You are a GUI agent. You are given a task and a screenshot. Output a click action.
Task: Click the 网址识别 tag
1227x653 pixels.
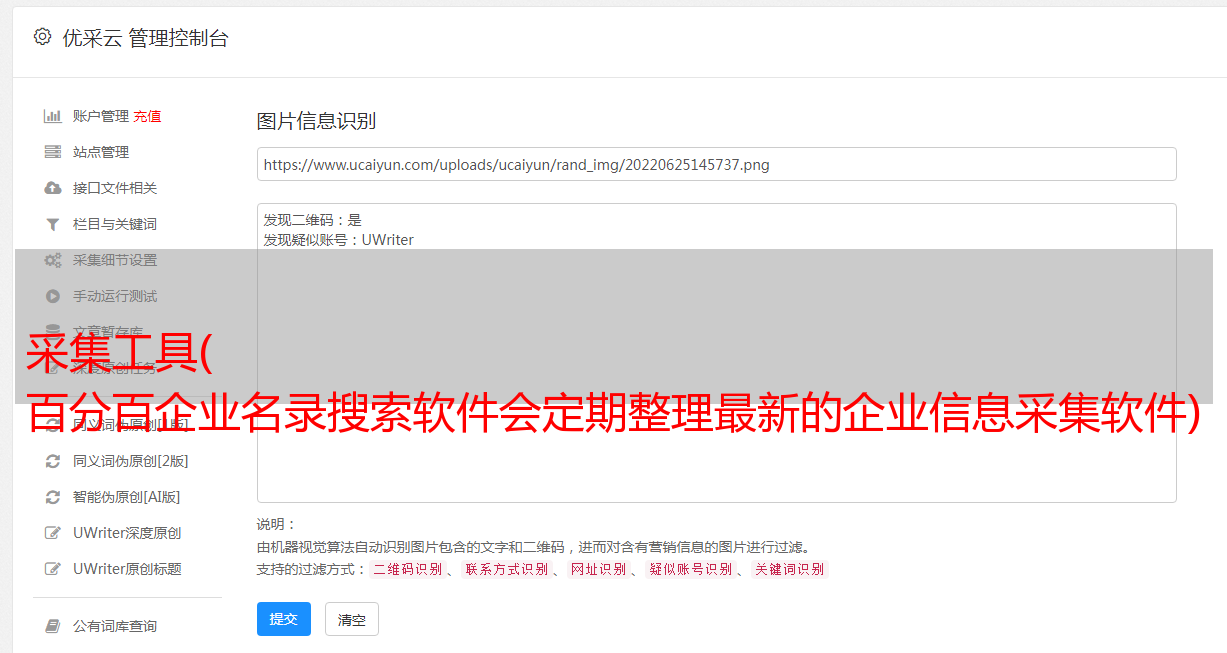click(x=598, y=569)
